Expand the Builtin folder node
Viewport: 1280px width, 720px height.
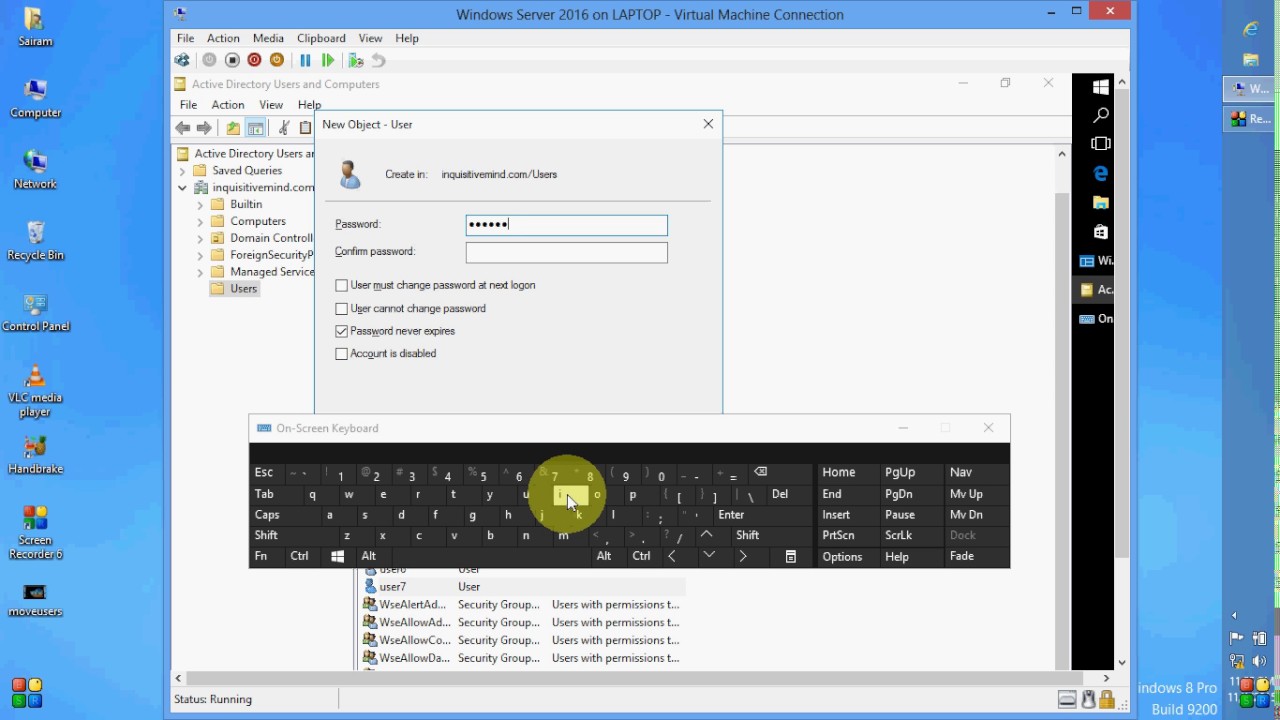point(200,205)
